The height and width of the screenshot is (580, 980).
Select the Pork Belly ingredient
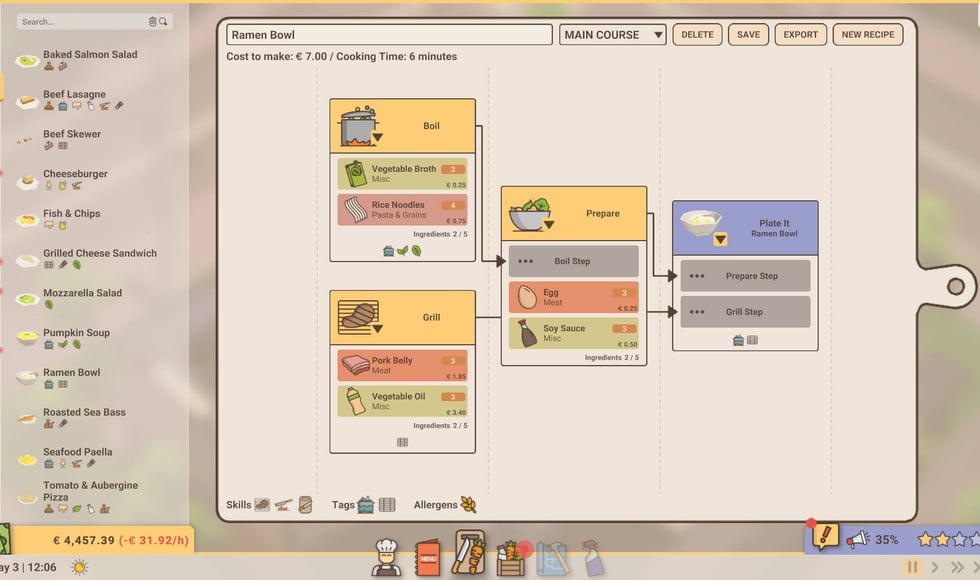click(402, 365)
